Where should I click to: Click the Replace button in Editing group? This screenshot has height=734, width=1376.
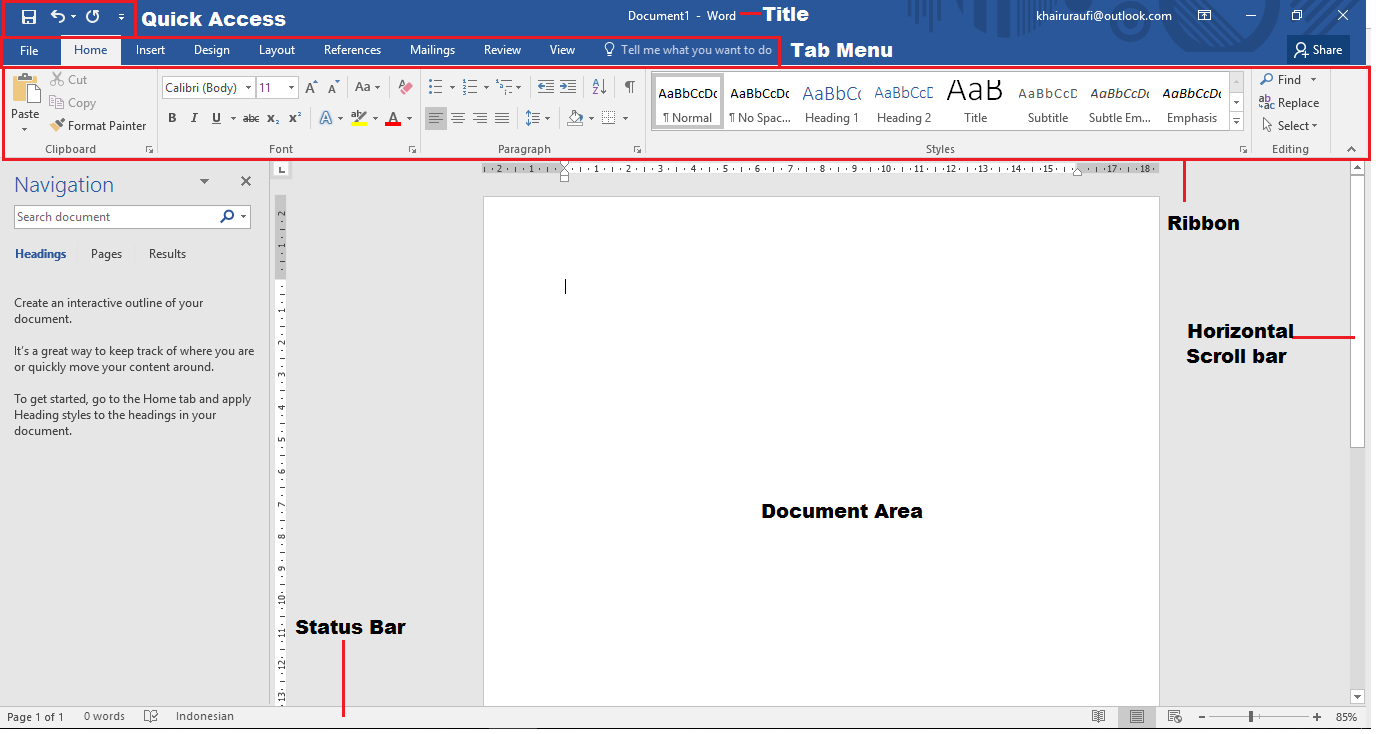coord(1289,102)
